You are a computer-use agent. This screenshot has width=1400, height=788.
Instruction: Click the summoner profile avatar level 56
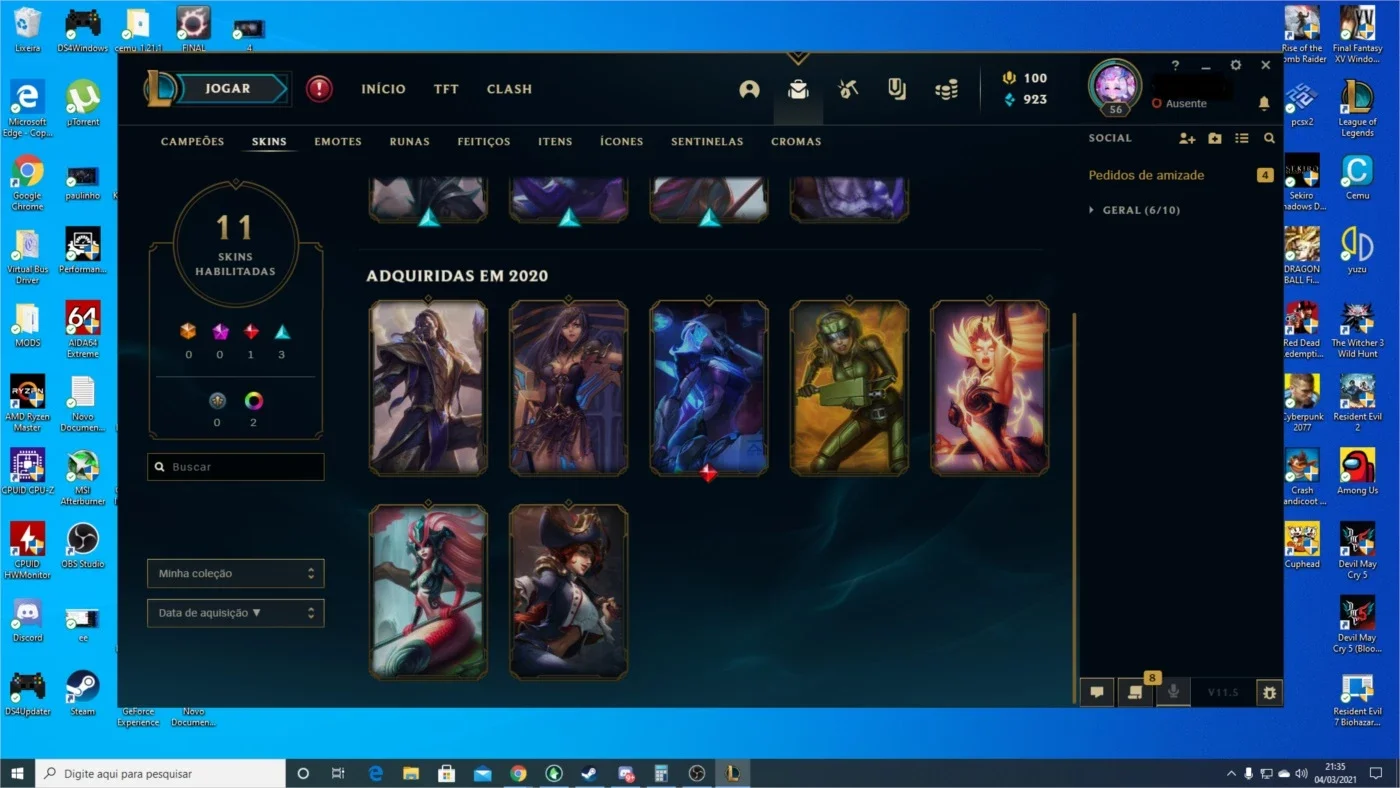[x=1114, y=87]
